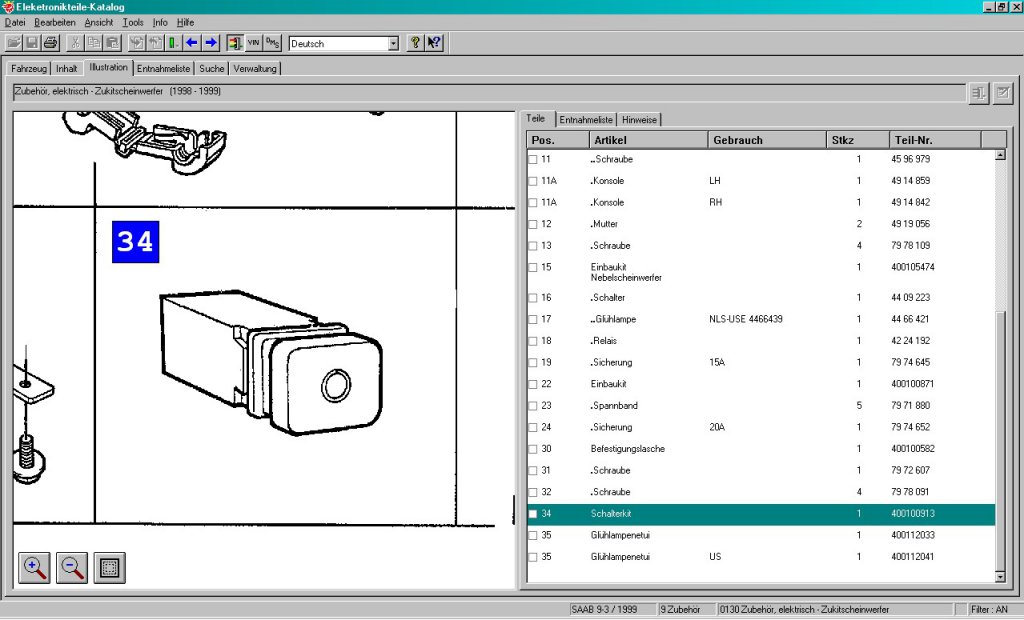Switch to the Suche tab
The width and height of the screenshot is (1024, 620).
click(212, 68)
